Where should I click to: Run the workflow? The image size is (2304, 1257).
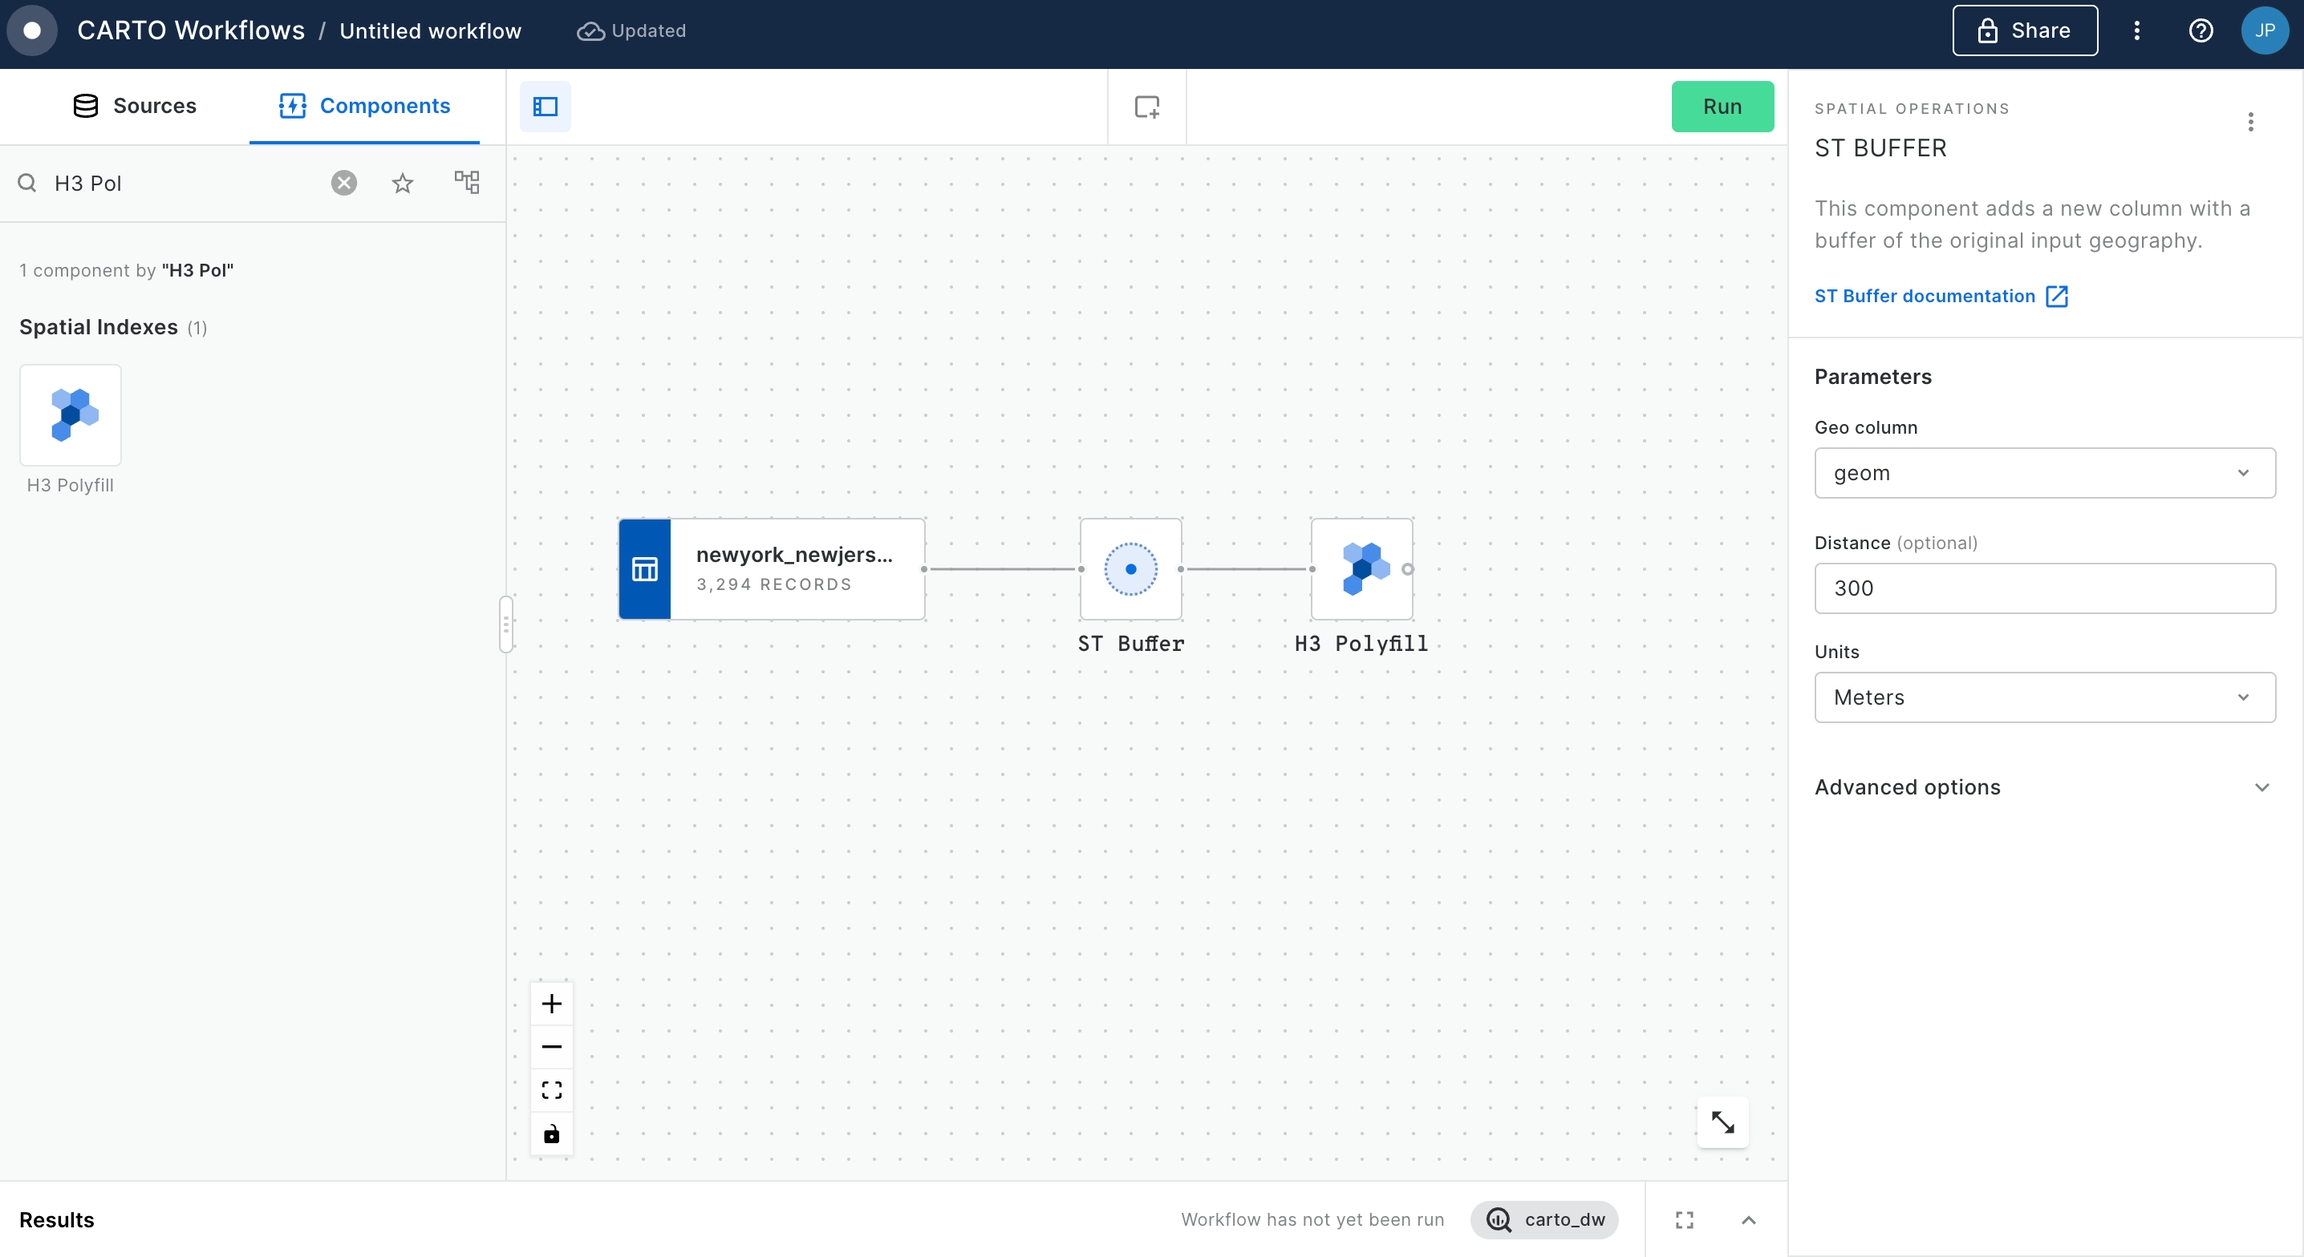pos(1722,107)
